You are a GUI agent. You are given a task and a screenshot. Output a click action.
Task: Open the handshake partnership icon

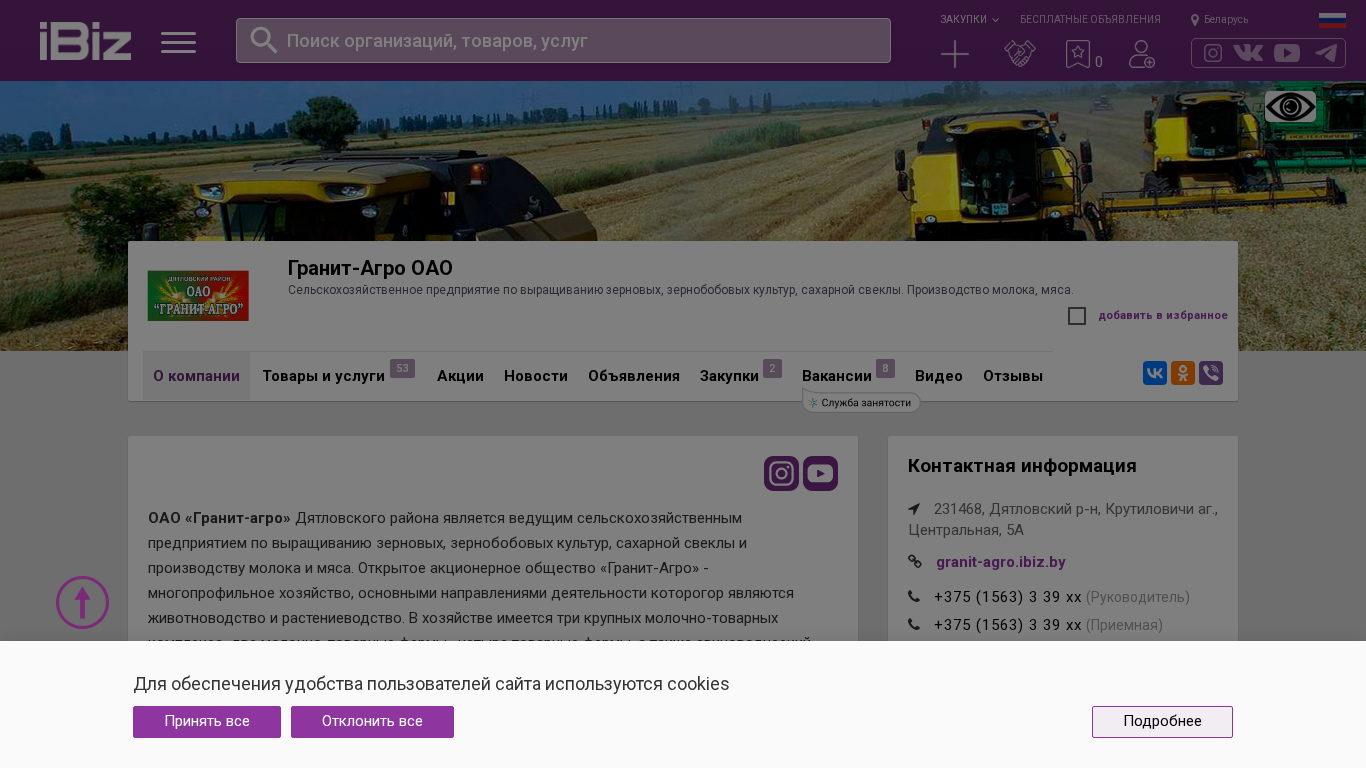[x=1020, y=54]
